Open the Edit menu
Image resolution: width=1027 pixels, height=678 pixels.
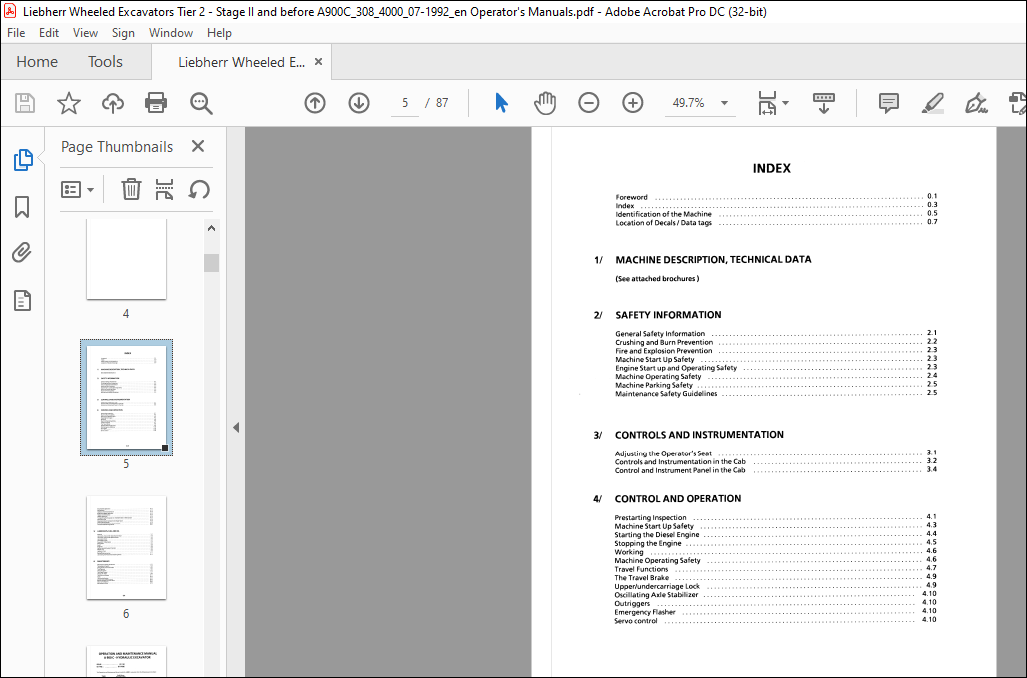(x=48, y=33)
